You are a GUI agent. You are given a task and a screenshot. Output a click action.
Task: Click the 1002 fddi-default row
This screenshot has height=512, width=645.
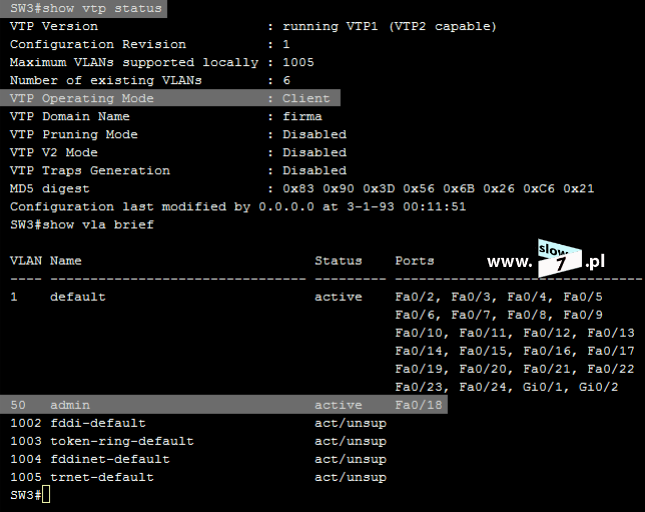(198, 423)
